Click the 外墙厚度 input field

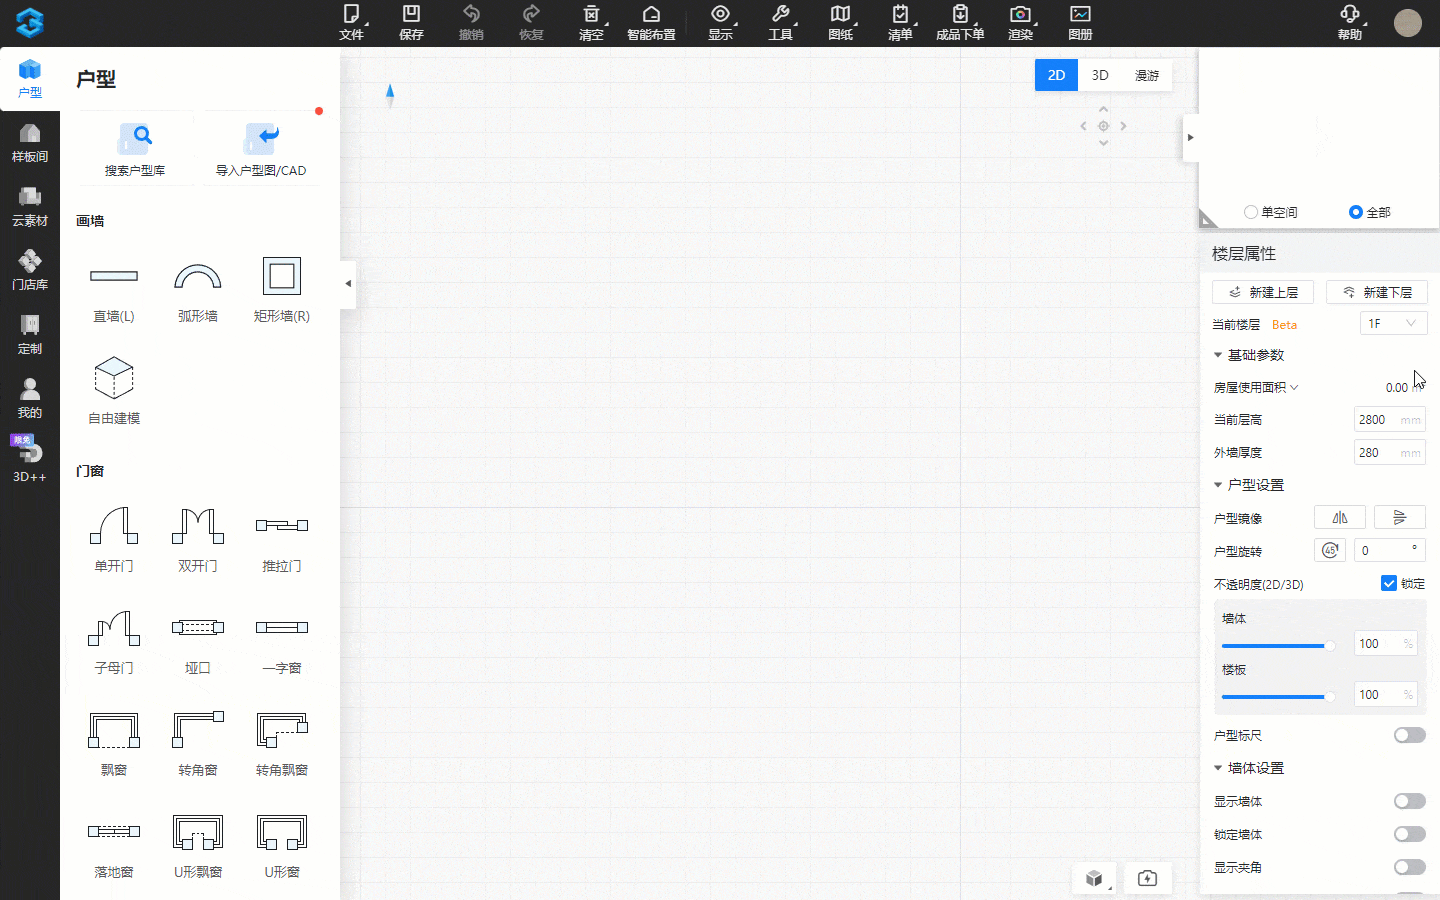pos(1390,453)
